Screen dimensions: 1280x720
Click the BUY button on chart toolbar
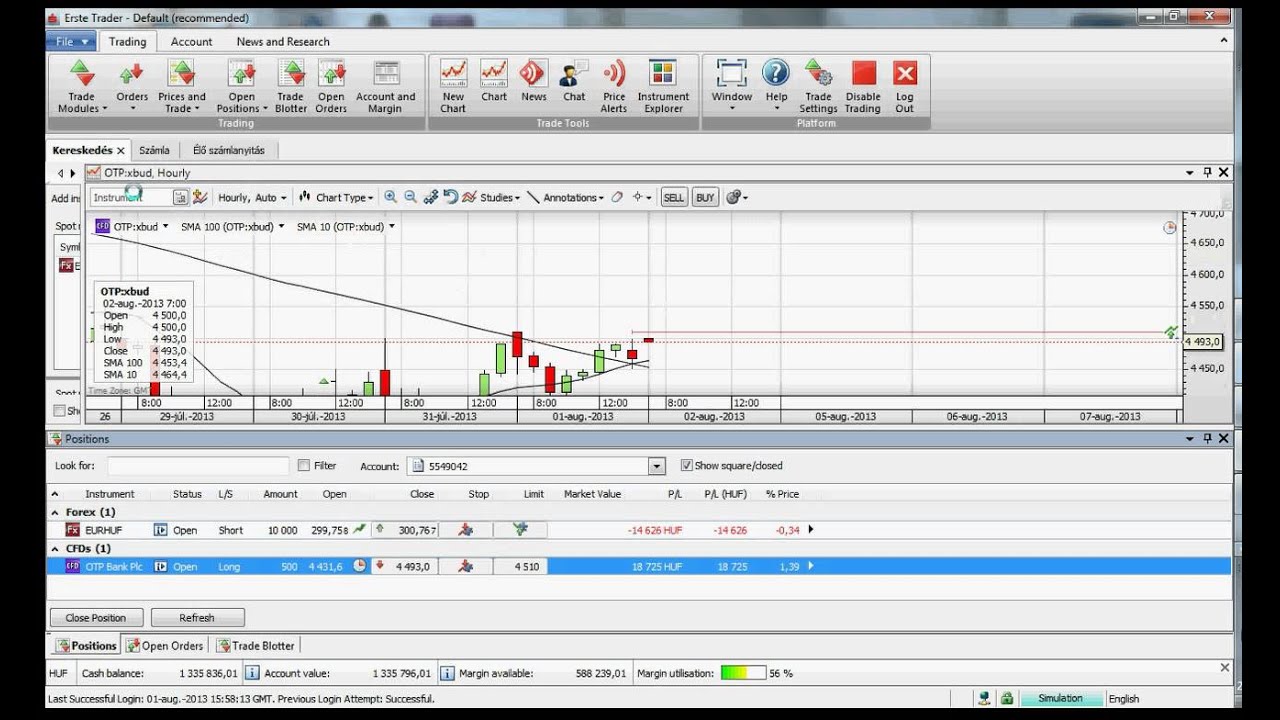(x=705, y=198)
